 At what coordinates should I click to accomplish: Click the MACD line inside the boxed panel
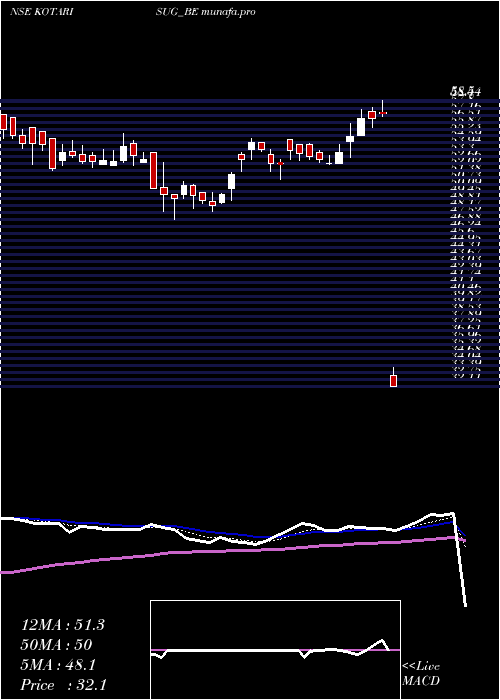(x=272, y=650)
